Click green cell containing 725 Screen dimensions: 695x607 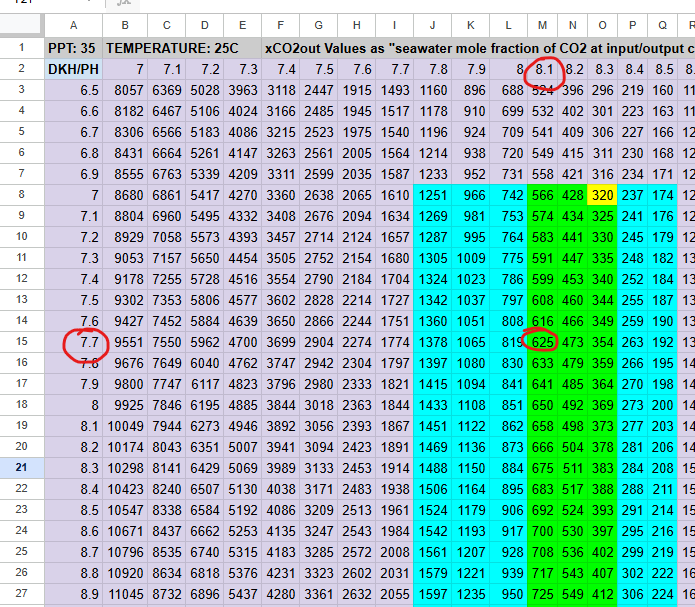pos(543,593)
